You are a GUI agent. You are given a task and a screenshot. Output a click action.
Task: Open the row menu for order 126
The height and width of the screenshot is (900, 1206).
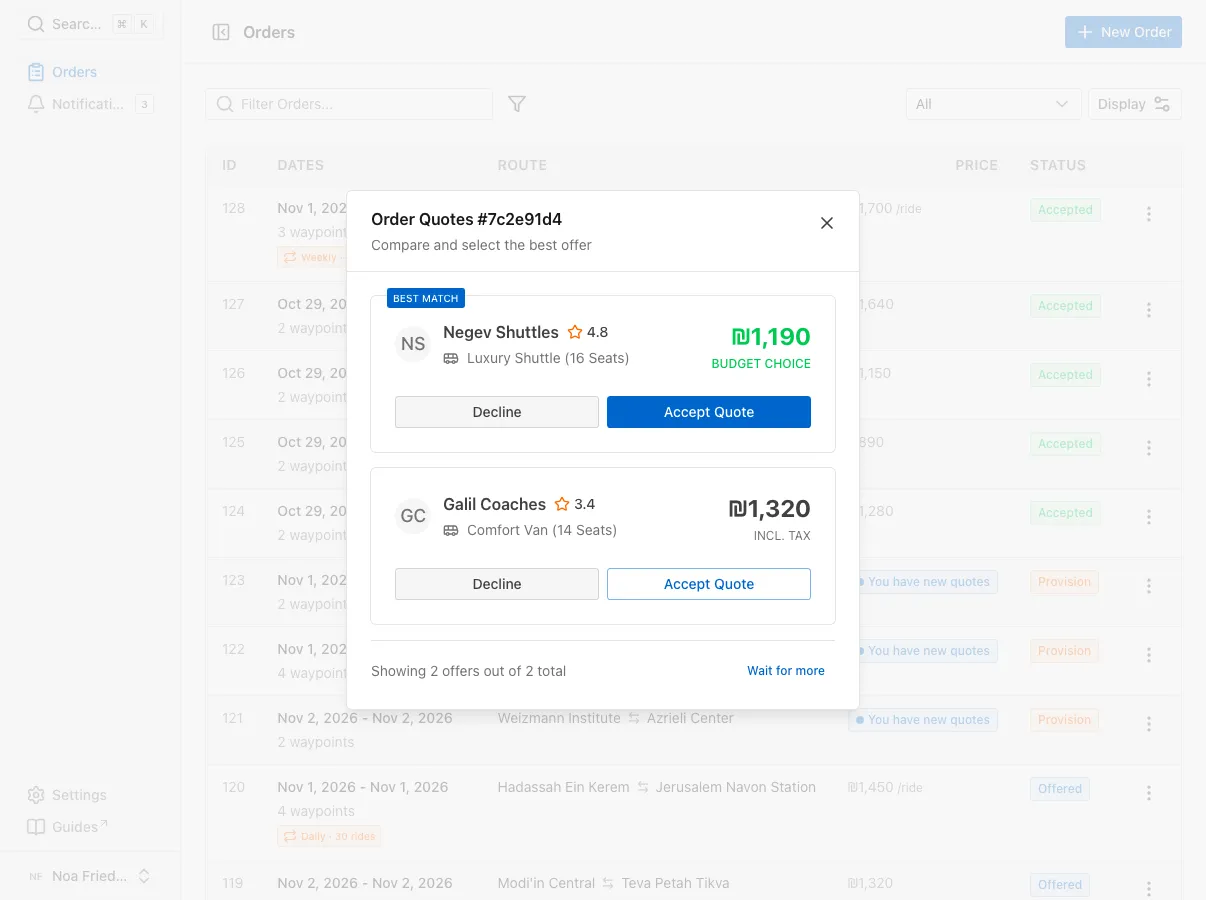[x=1149, y=379]
